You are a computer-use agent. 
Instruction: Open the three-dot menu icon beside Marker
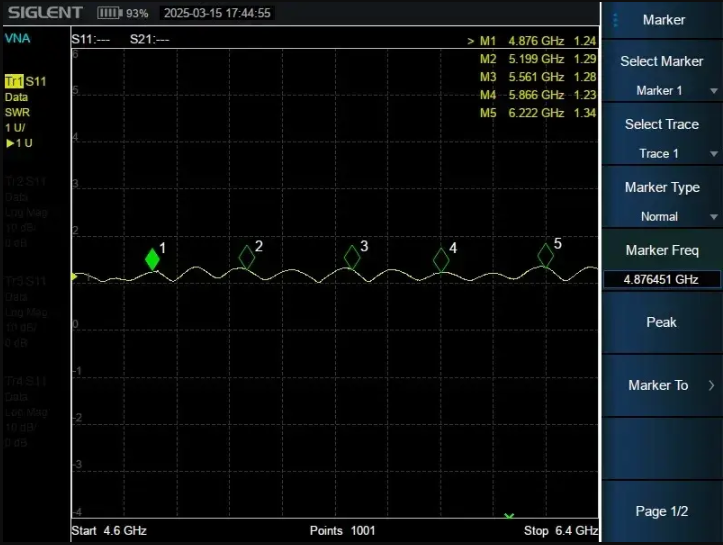coord(616,20)
